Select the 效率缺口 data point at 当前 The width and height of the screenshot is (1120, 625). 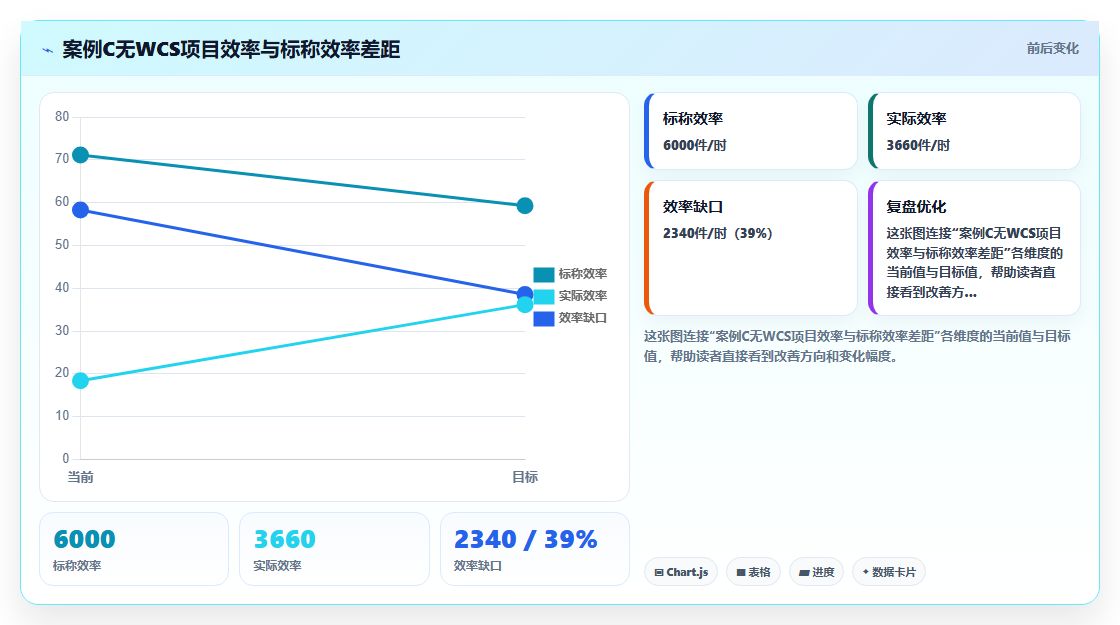click(x=81, y=210)
